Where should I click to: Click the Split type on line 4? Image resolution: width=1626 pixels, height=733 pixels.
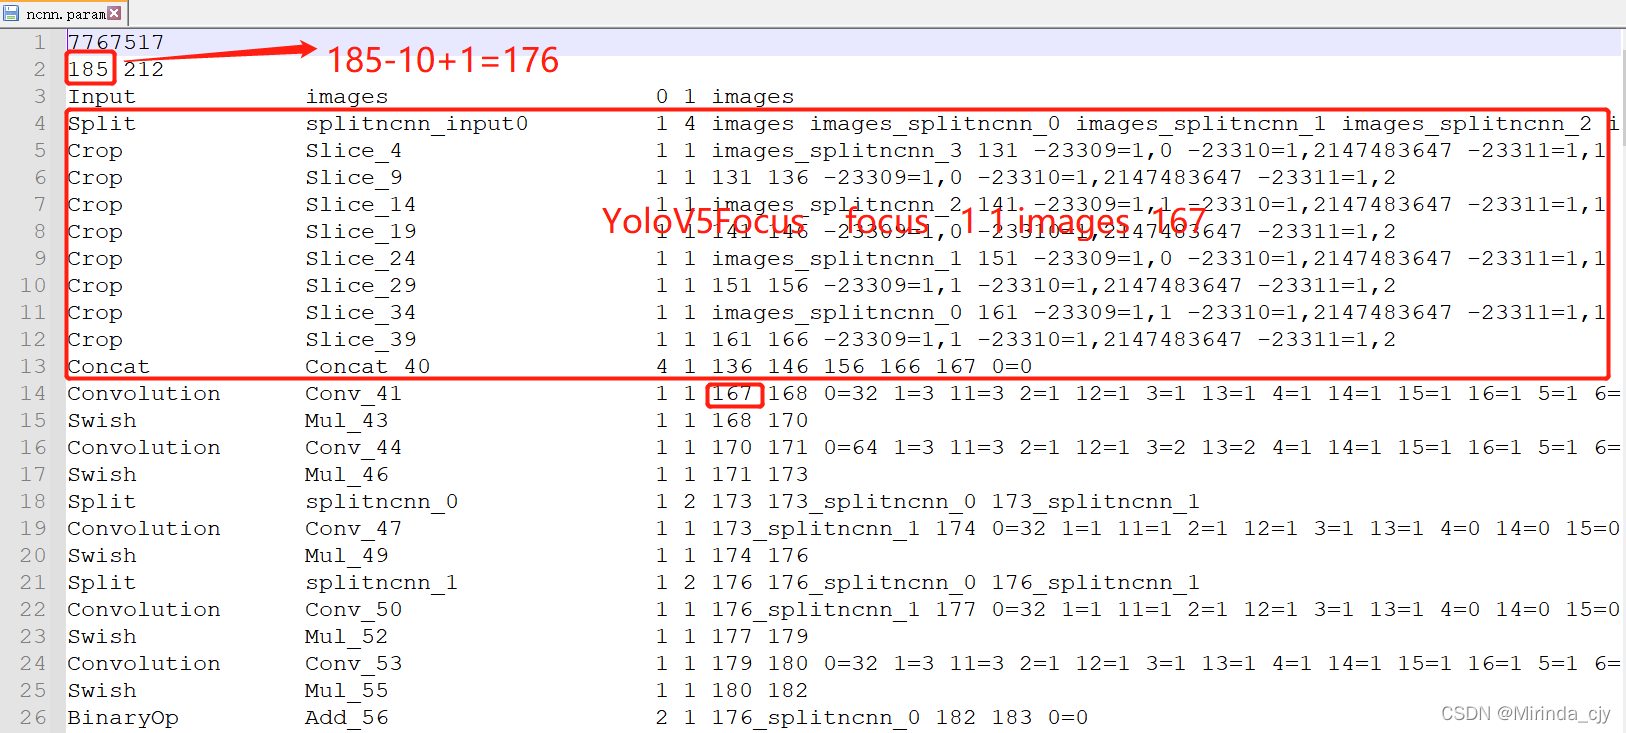click(101, 123)
